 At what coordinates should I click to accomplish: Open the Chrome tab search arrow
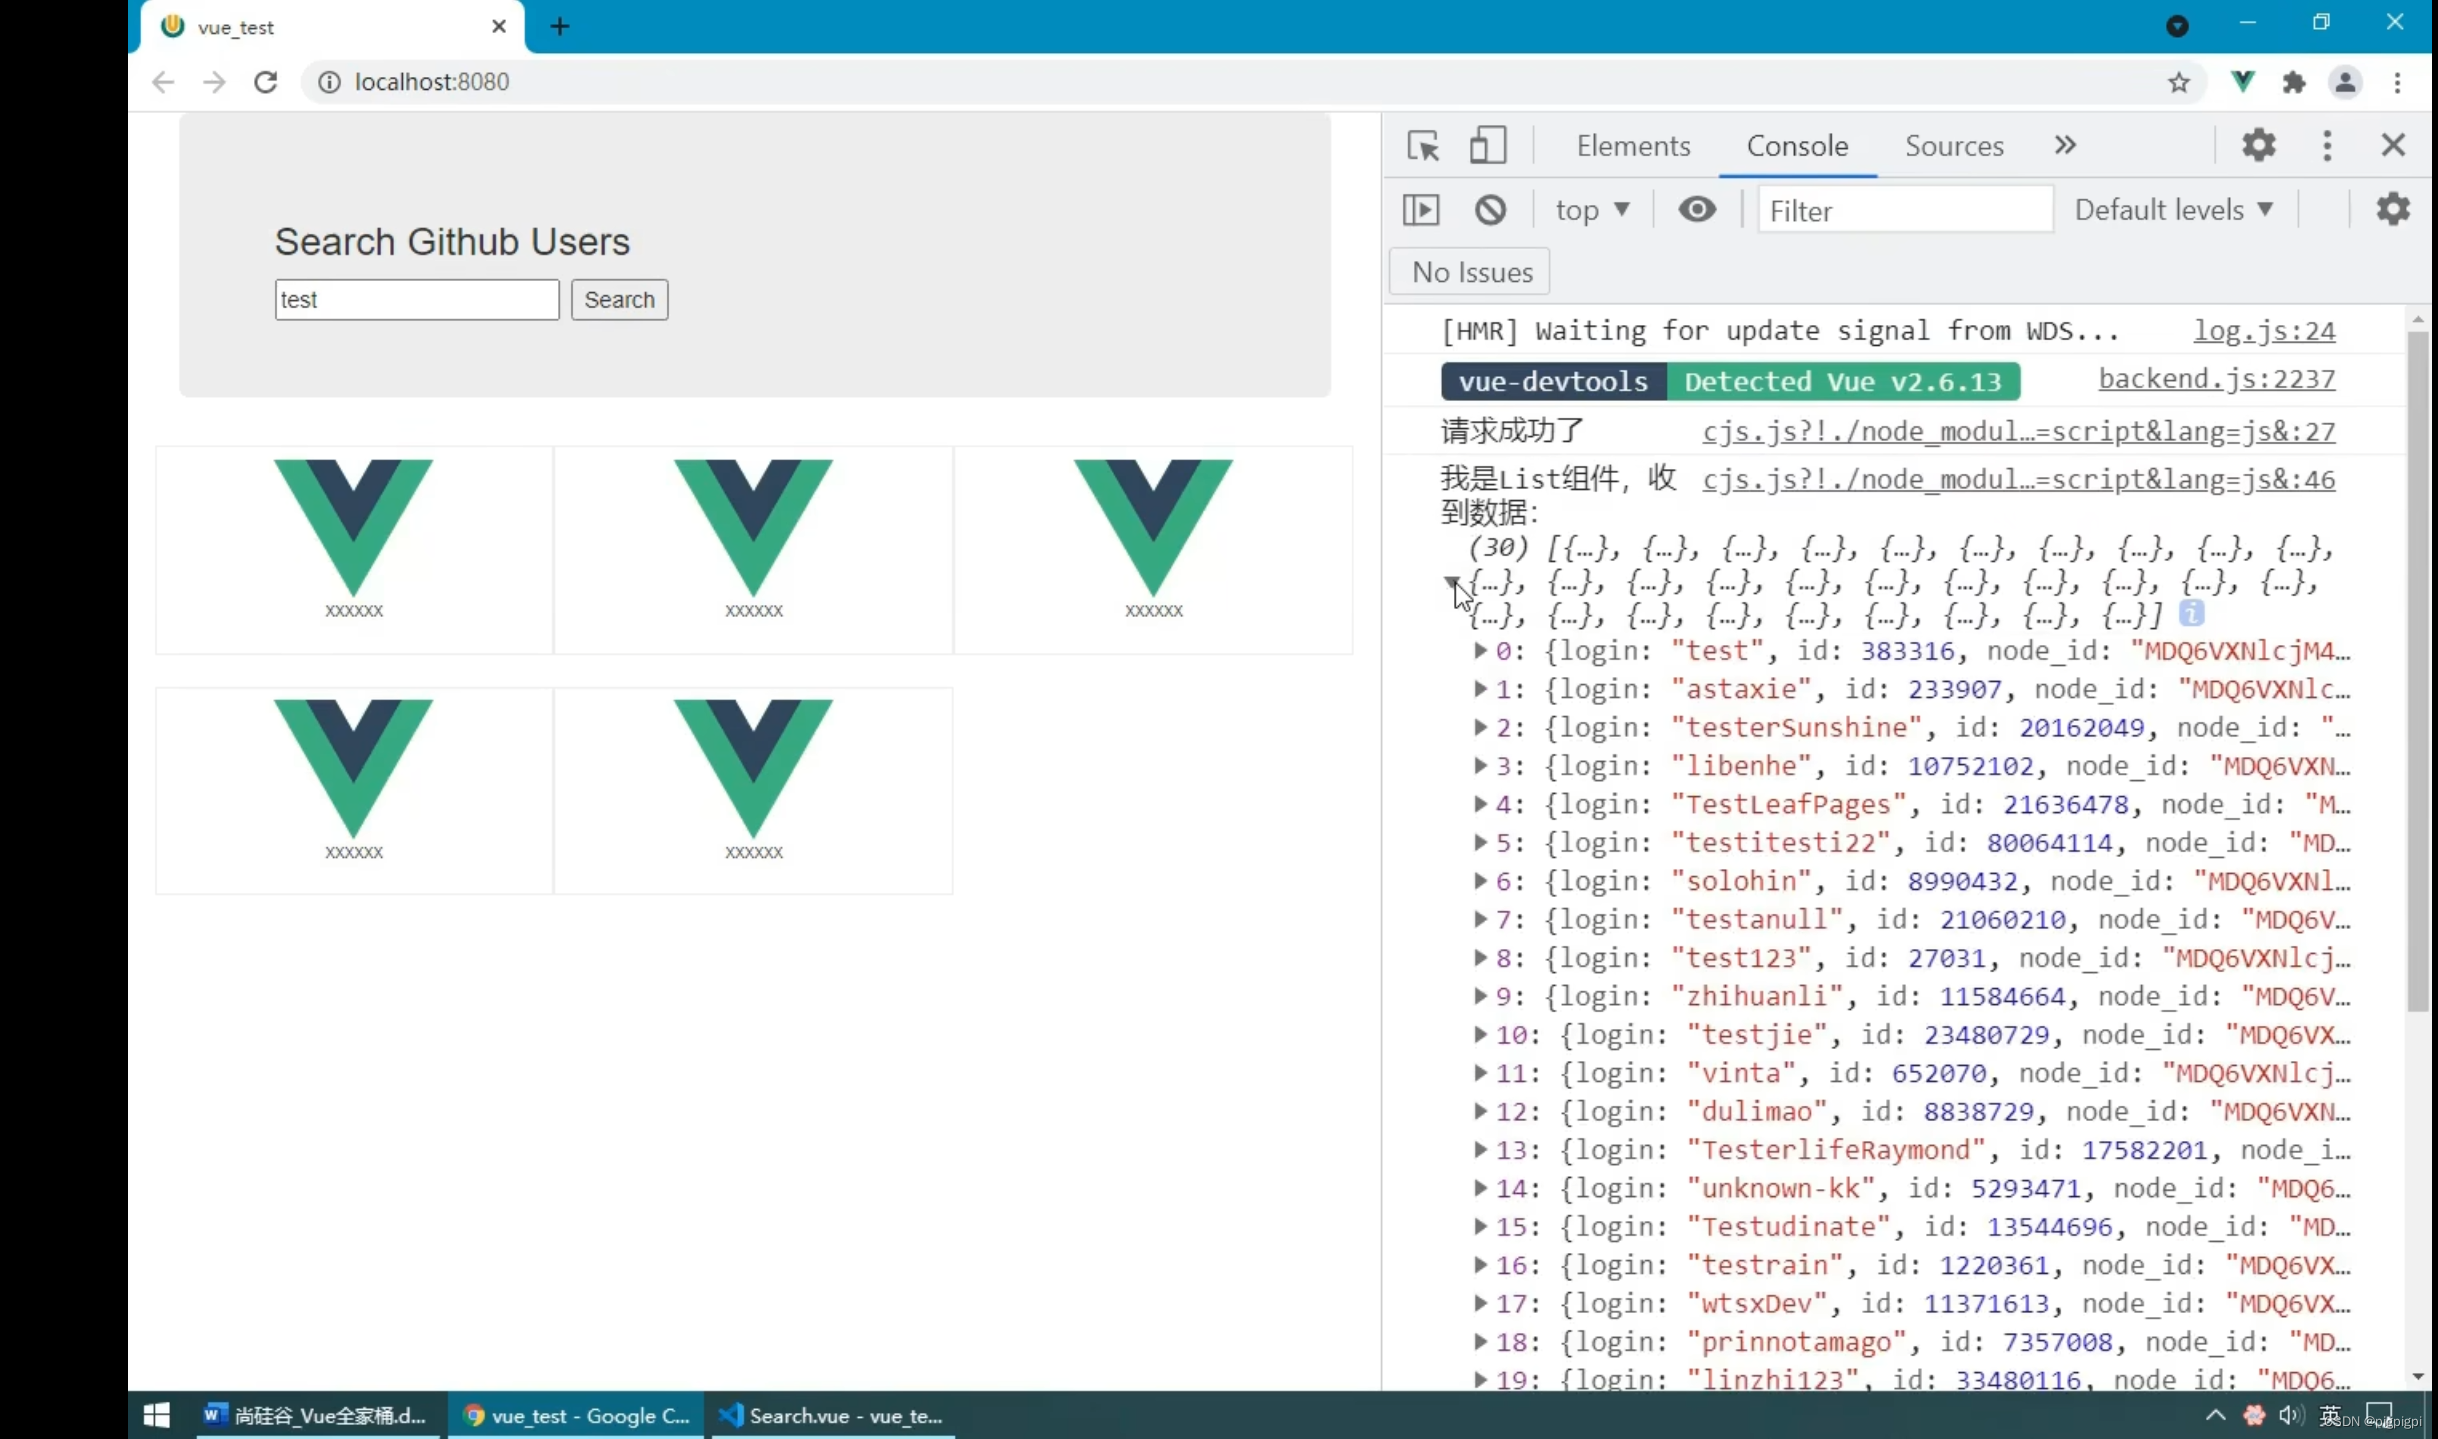coord(2177,27)
